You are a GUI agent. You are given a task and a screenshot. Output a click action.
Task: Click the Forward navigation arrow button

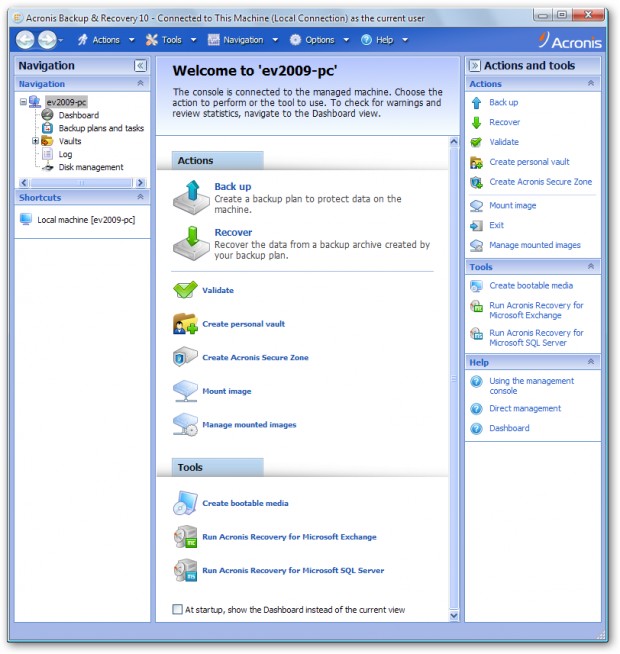(47, 40)
